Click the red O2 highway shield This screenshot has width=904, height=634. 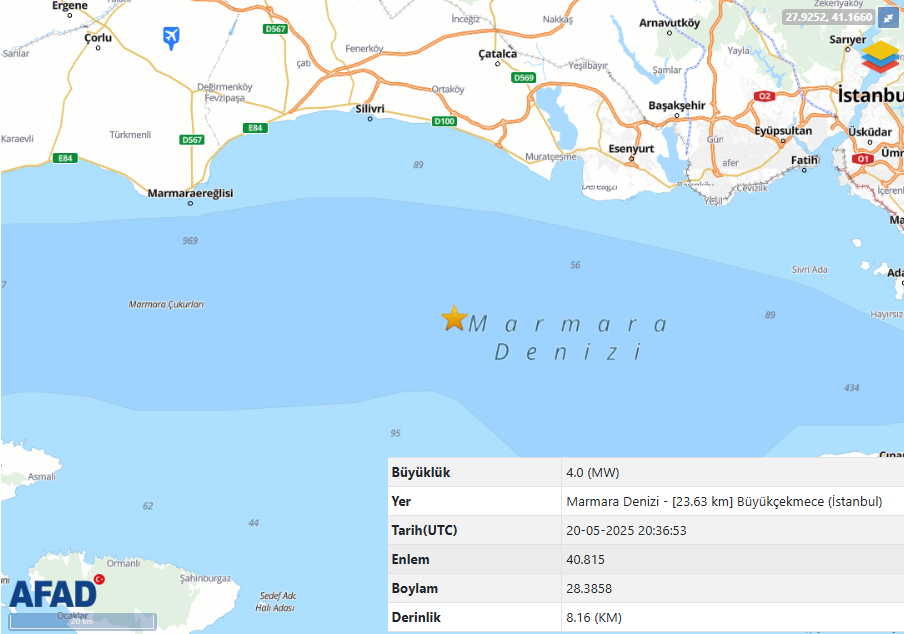pyautogui.click(x=765, y=96)
